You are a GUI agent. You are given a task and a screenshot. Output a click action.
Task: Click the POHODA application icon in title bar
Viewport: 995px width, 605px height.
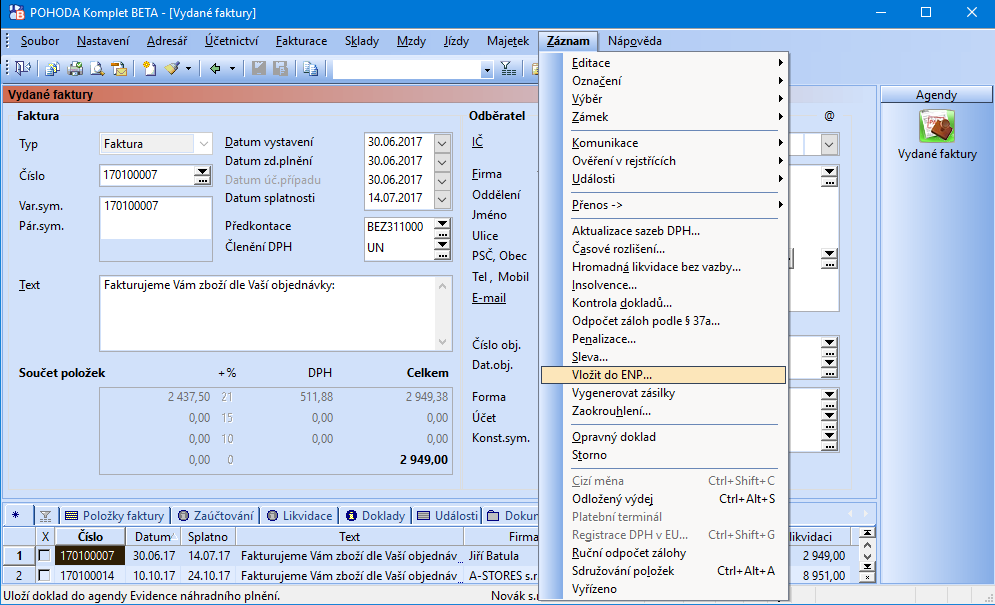(x=16, y=12)
